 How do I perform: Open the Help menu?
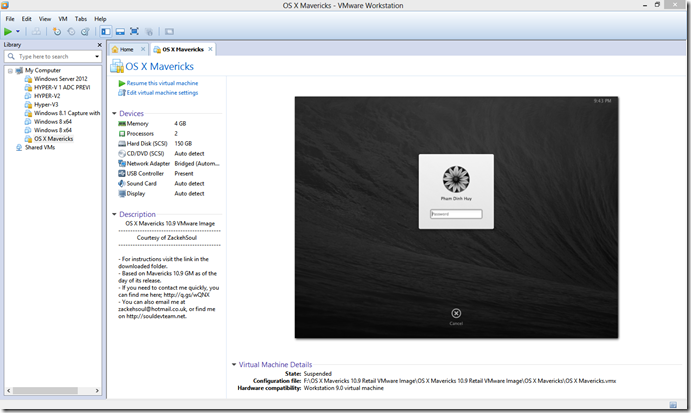pos(100,19)
